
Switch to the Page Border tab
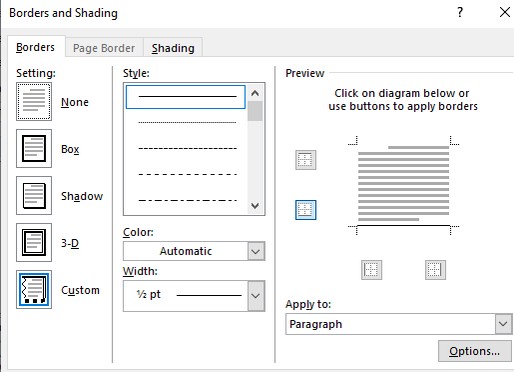tap(104, 48)
